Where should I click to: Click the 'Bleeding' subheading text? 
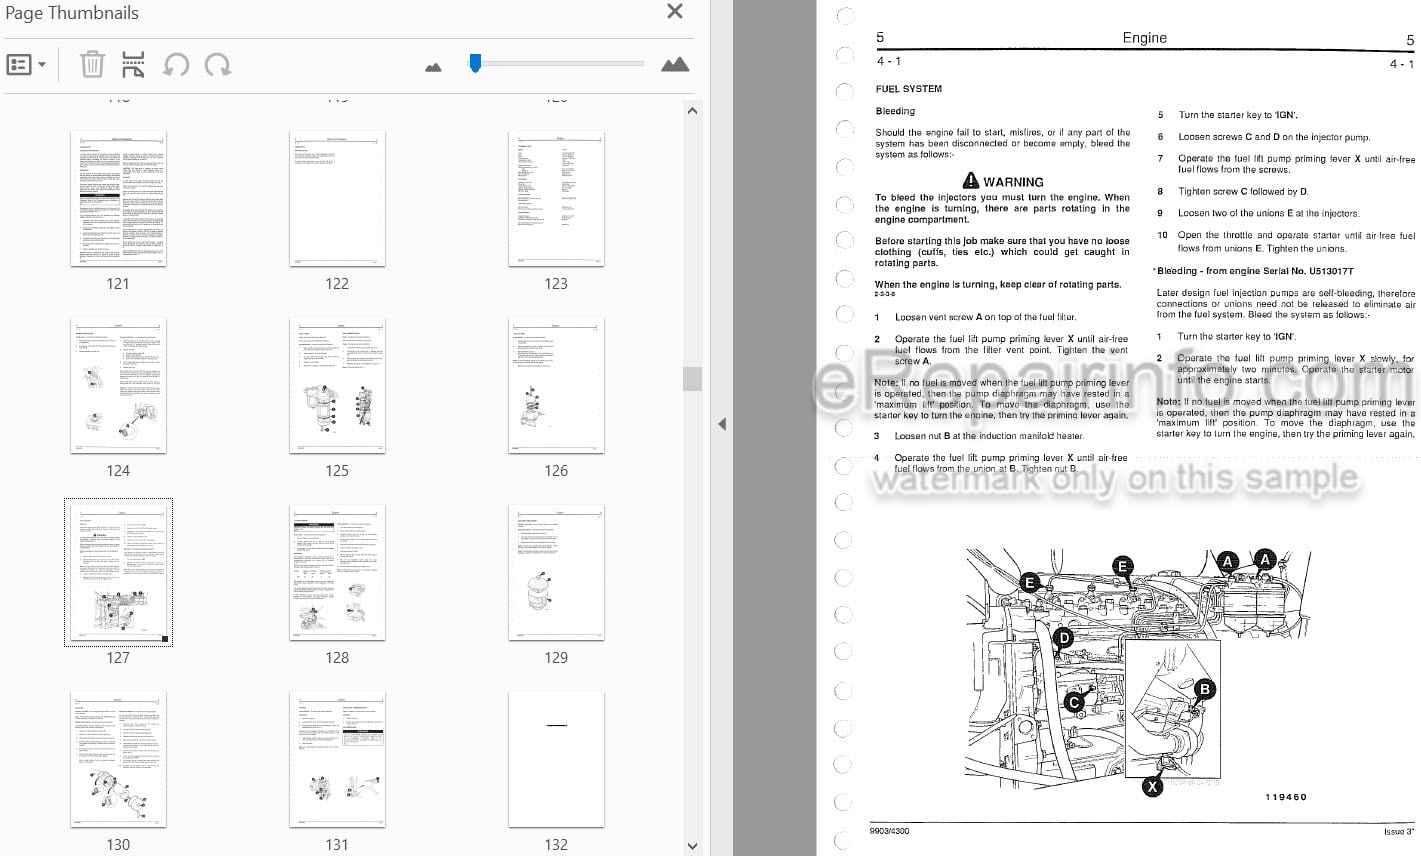click(x=895, y=111)
